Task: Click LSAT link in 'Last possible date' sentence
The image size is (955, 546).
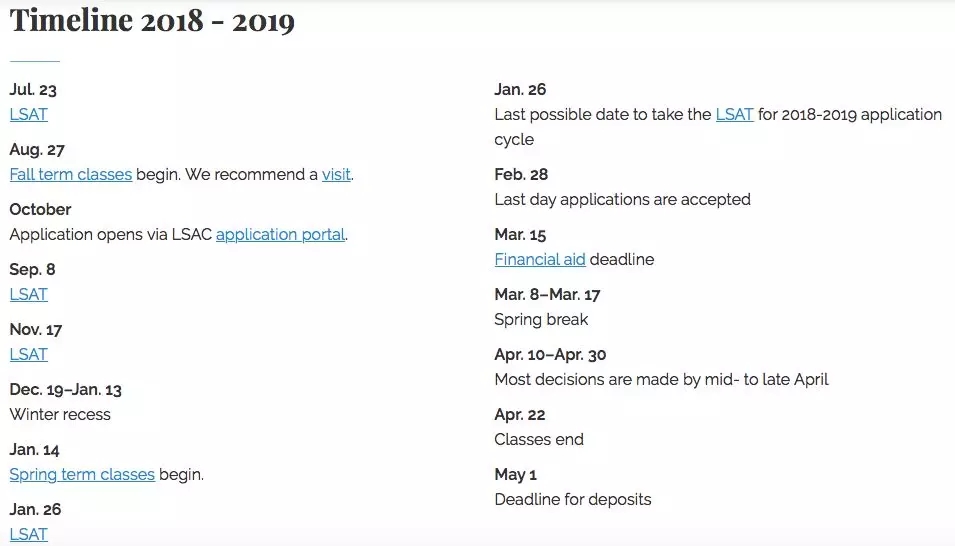Action: click(x=734, y=114)
